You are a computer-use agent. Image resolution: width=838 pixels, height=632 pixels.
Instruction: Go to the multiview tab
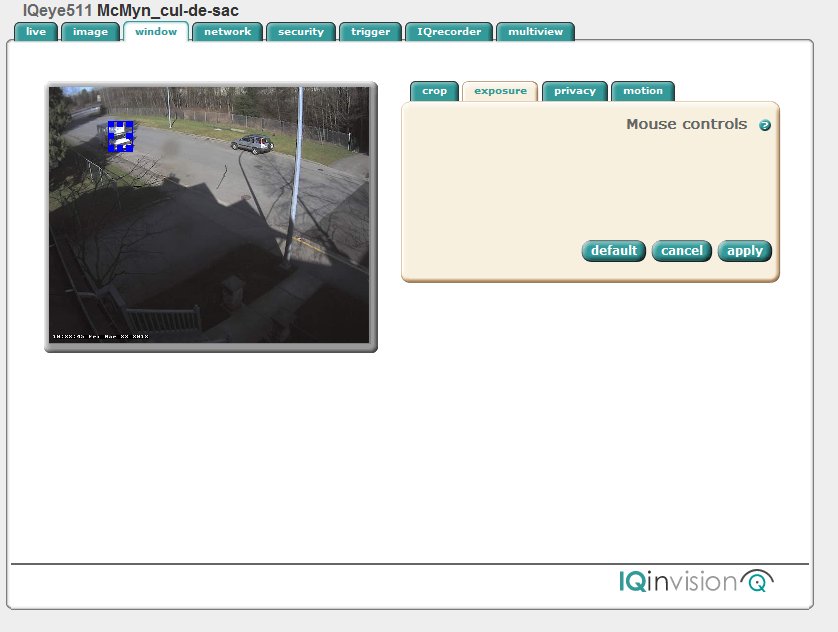click(536, 32)
